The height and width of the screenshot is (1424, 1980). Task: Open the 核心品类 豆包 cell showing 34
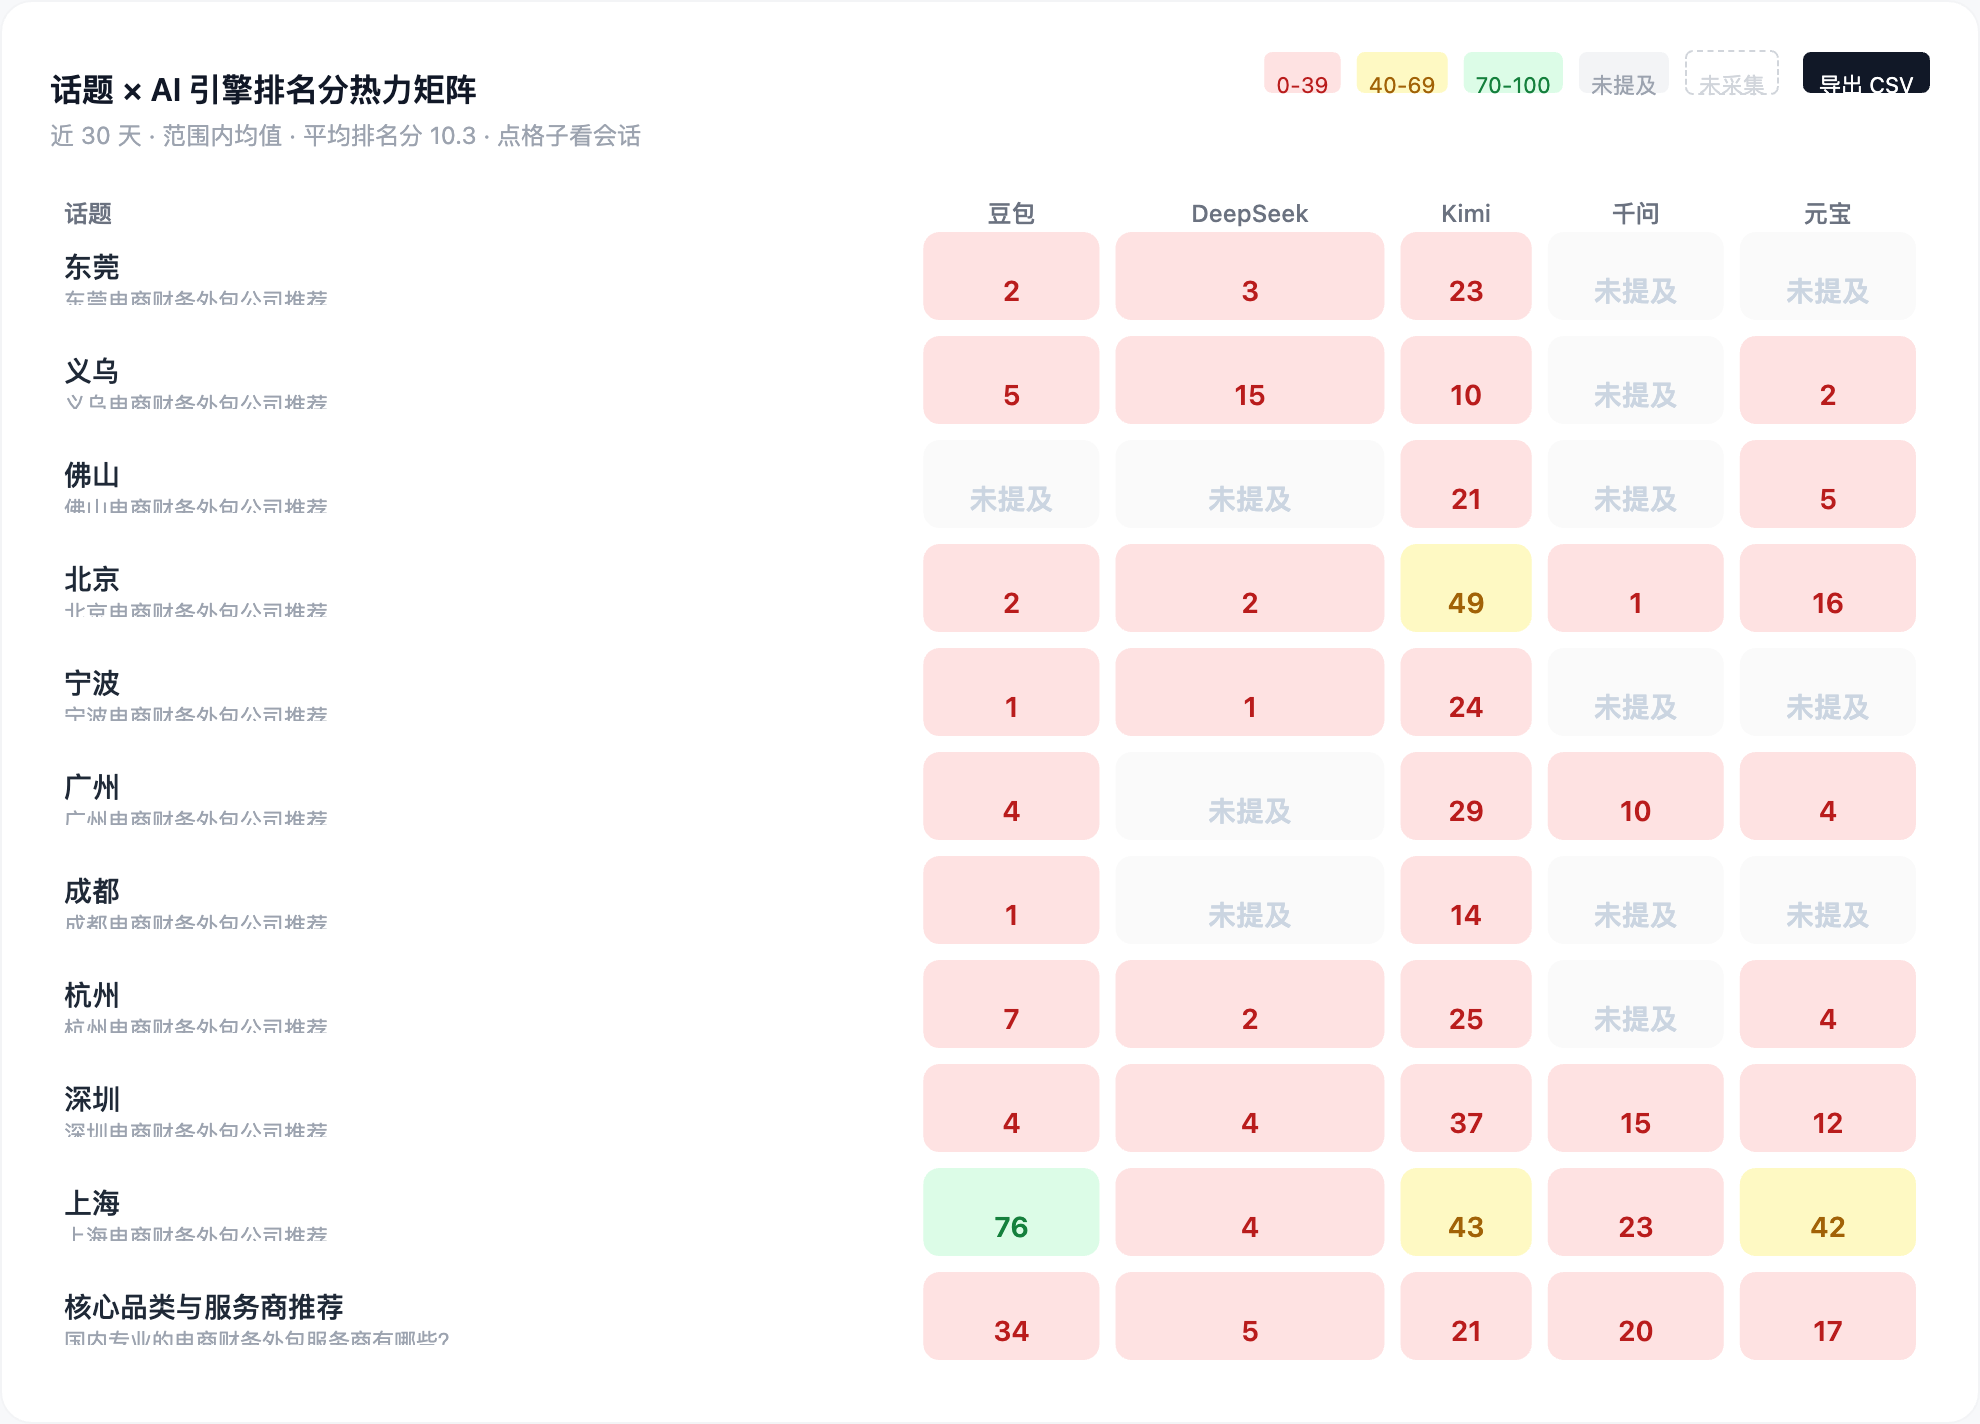[x=1011, y=1316]
